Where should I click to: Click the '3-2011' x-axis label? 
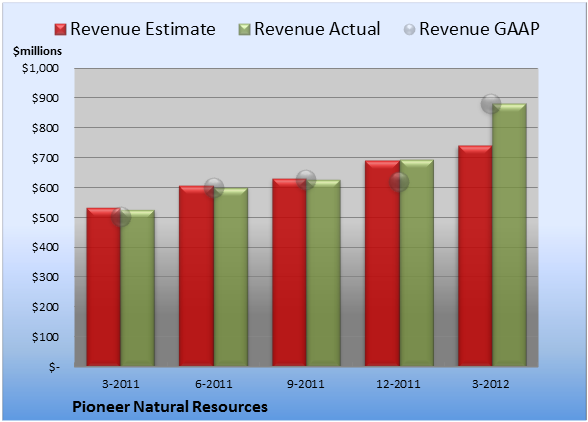point(121,384)
